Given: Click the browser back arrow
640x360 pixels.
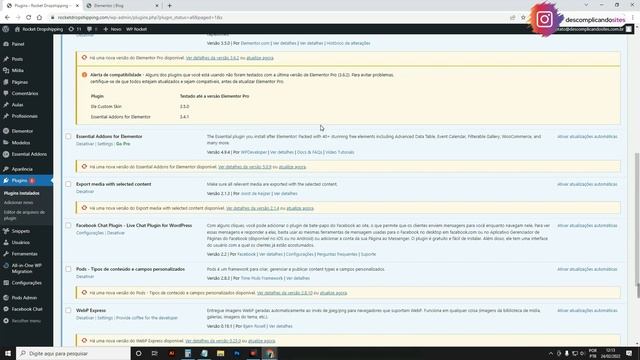Looking at the screenshot, I should (7, 18).
